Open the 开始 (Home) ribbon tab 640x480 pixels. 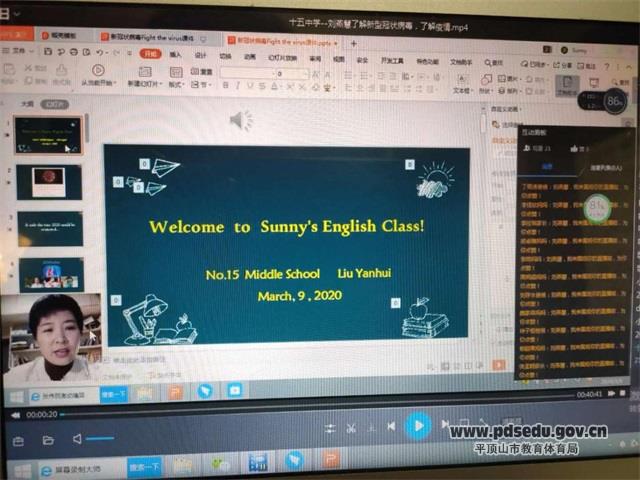(150, 54)
